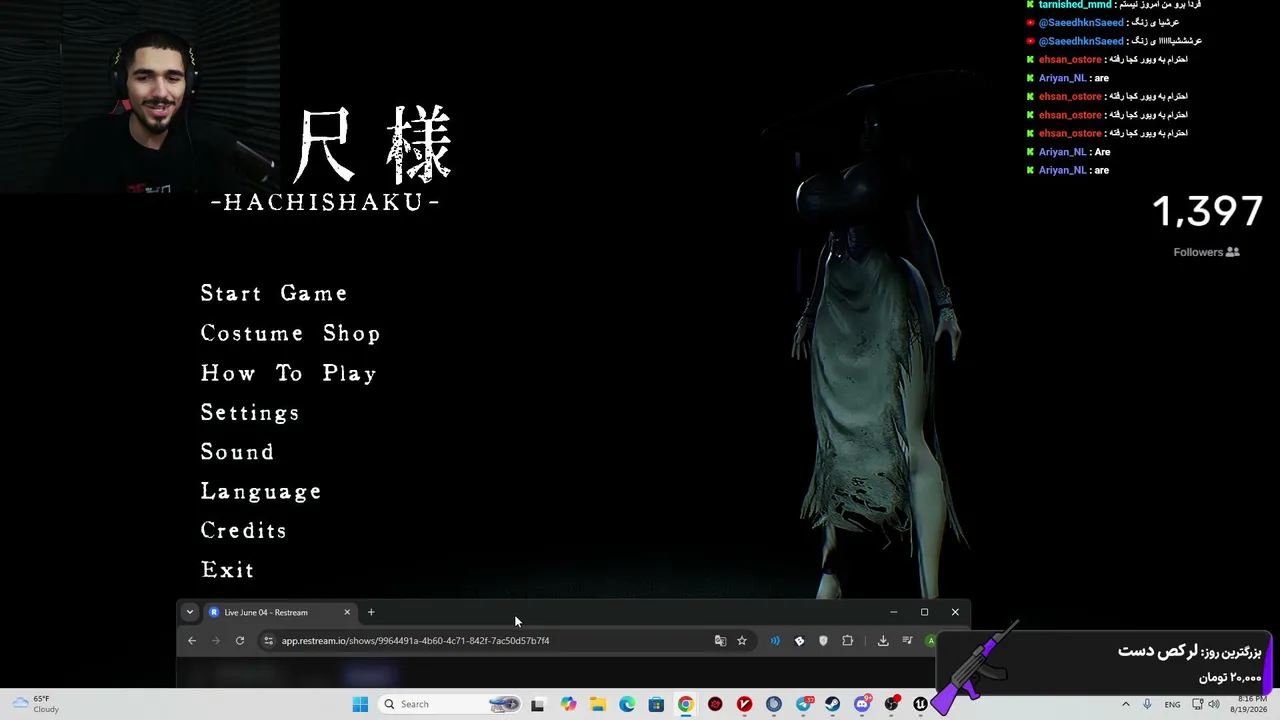Open the volume tray icon
Screen dimensions: 1280x720
[1215, 704]
